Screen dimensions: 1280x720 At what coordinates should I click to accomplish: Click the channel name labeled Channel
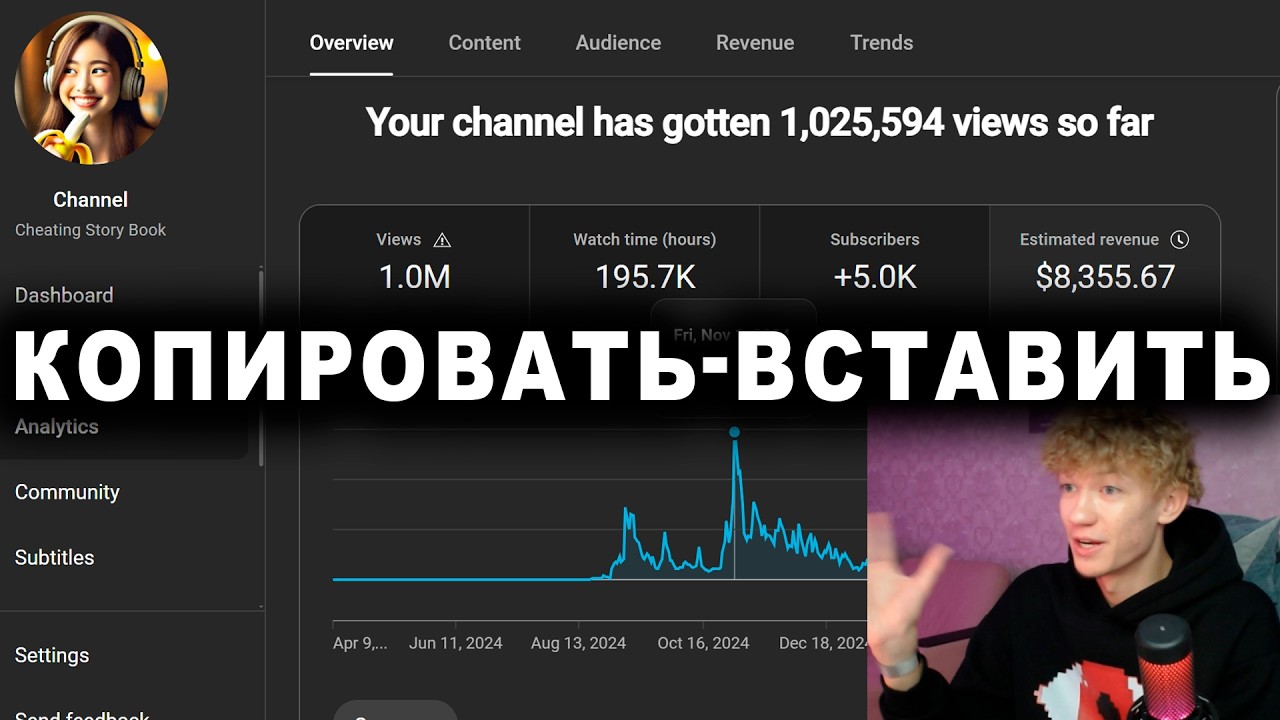[90, 199]
